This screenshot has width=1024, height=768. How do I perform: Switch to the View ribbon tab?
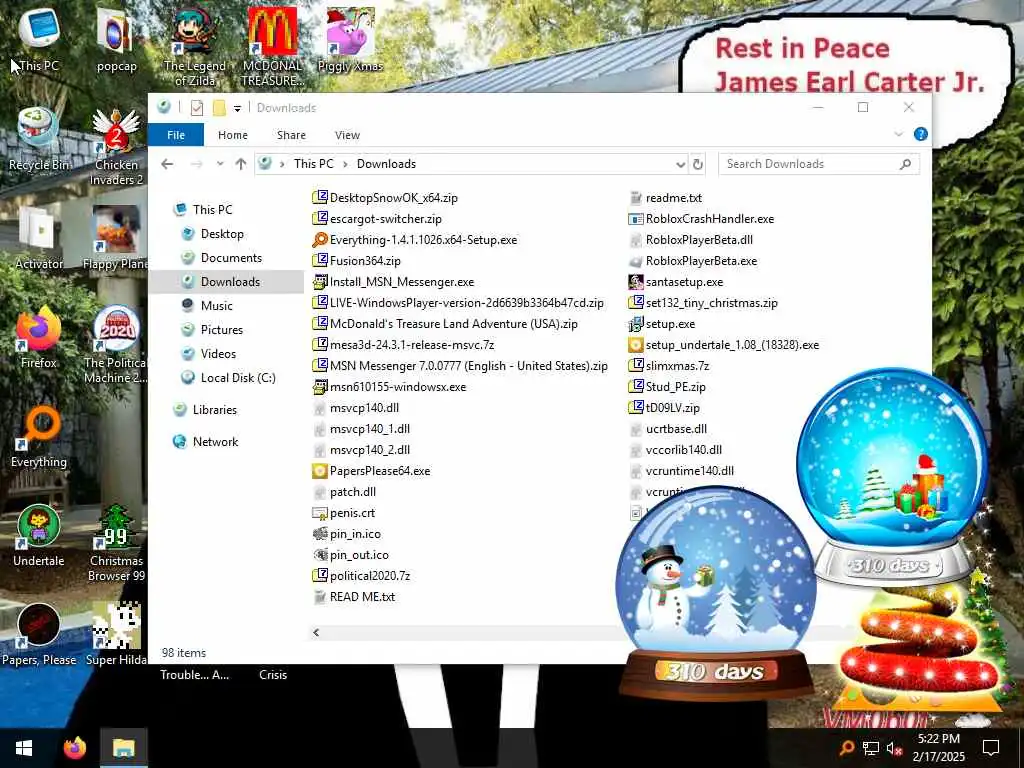[347, 135]
